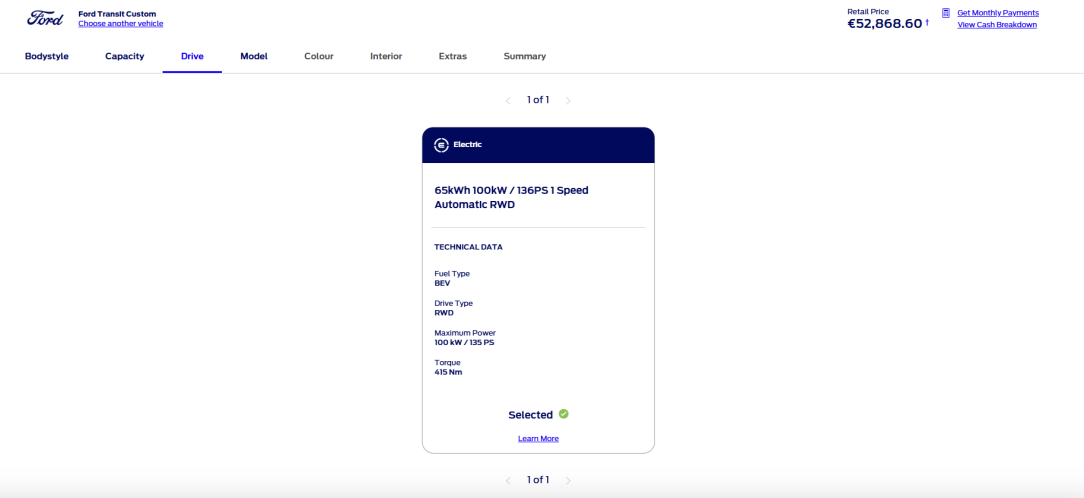Switch to the Capacity tab
1084x498 pixels.
click(124, 56)
